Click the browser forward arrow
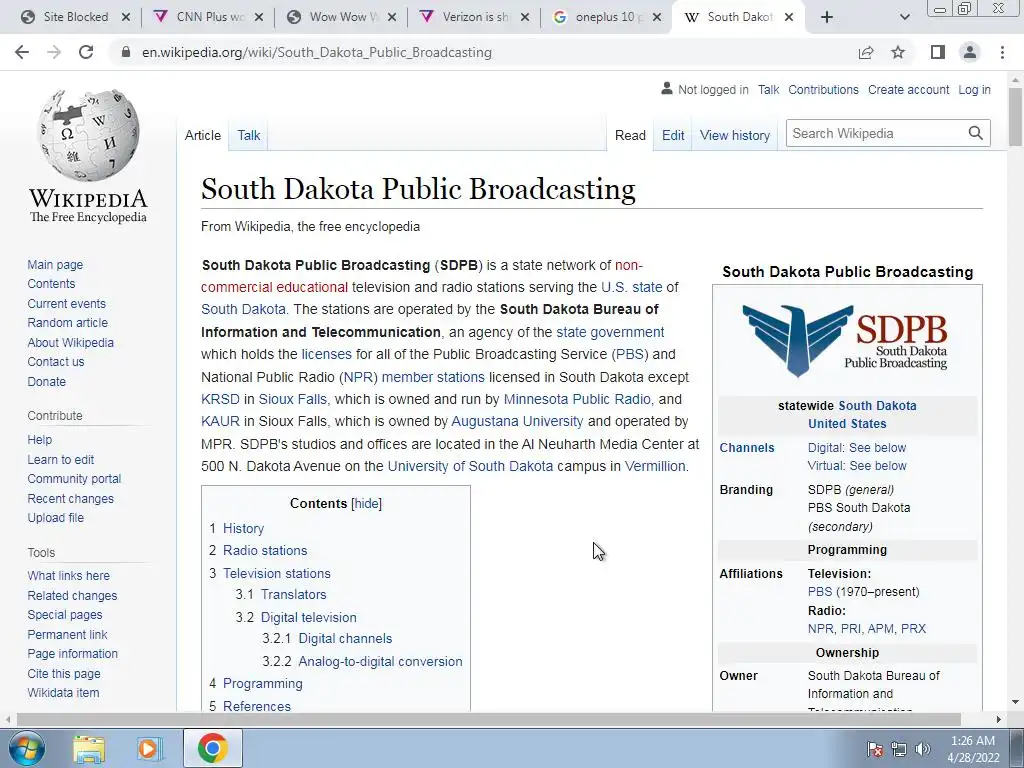 pos(54,52)
